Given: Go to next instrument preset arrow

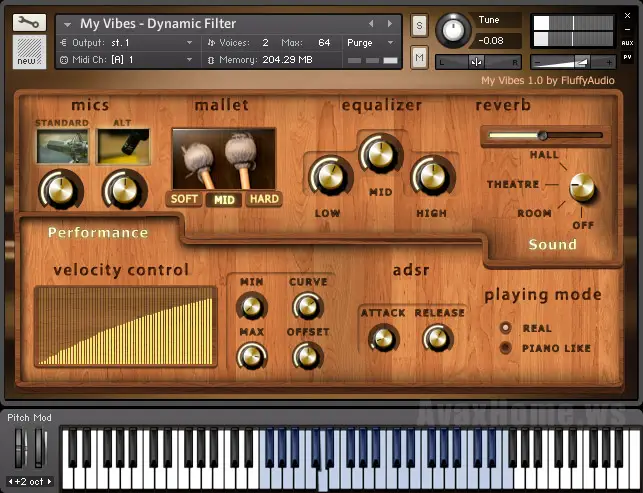Looking at the screenshot, I should click(x=390, y=24).
